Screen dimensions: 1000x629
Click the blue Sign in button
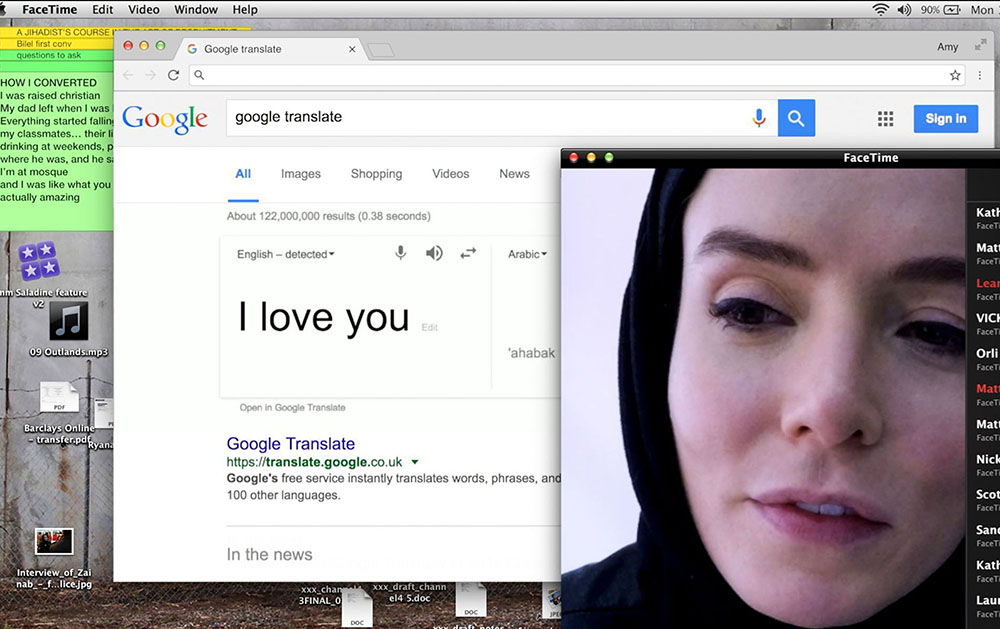tap(945, 119)
